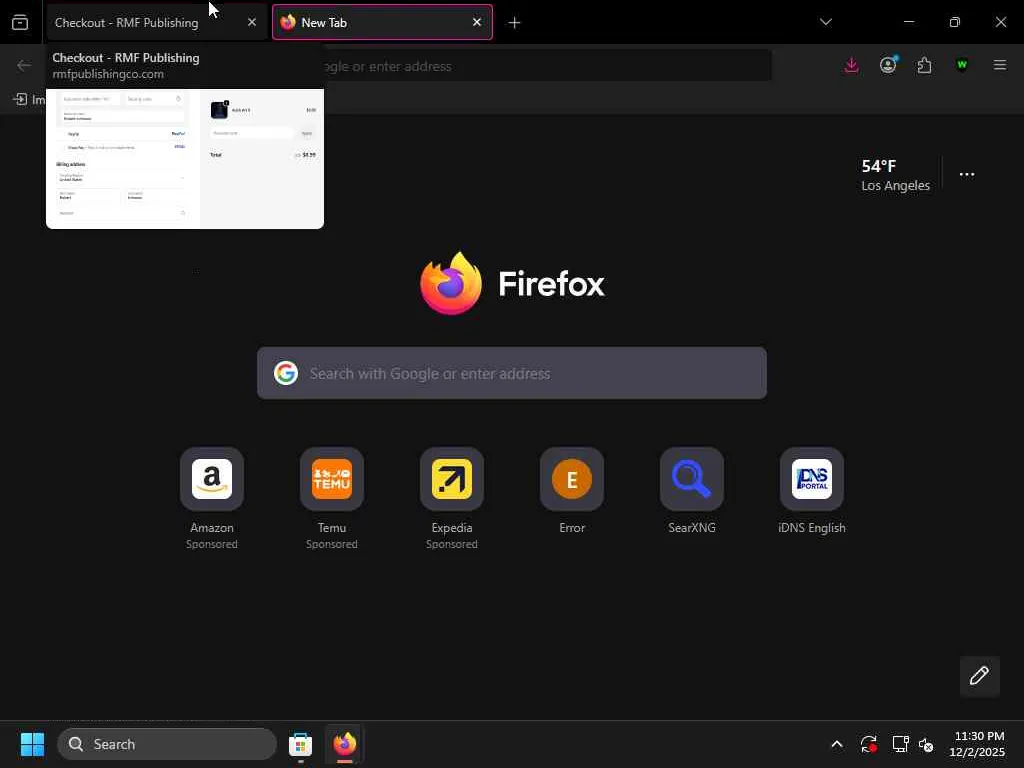Open a new tab with plus button
This screenshot has height=768, width=1024.
(515, 23)
